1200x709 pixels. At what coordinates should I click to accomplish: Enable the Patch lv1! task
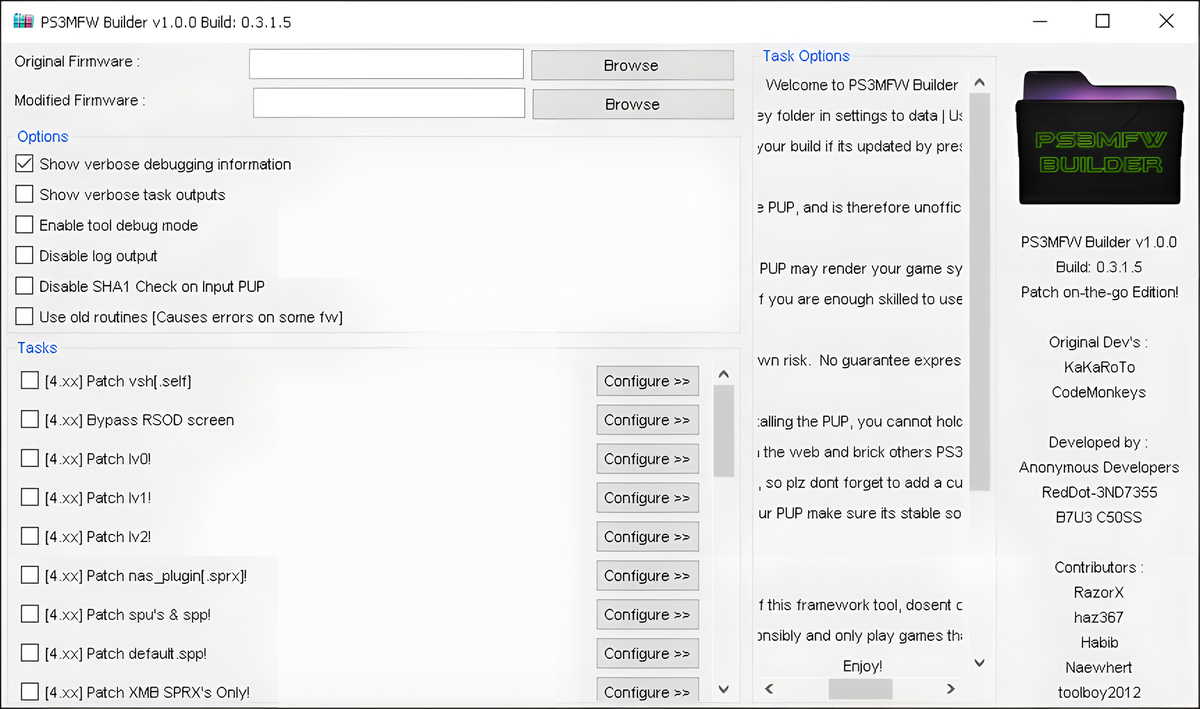point(29,497)
